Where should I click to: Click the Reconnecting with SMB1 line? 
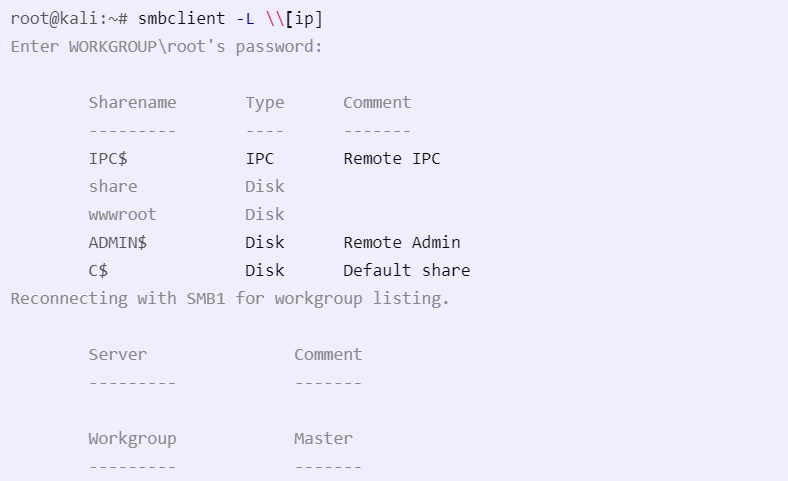click(230, 299)
